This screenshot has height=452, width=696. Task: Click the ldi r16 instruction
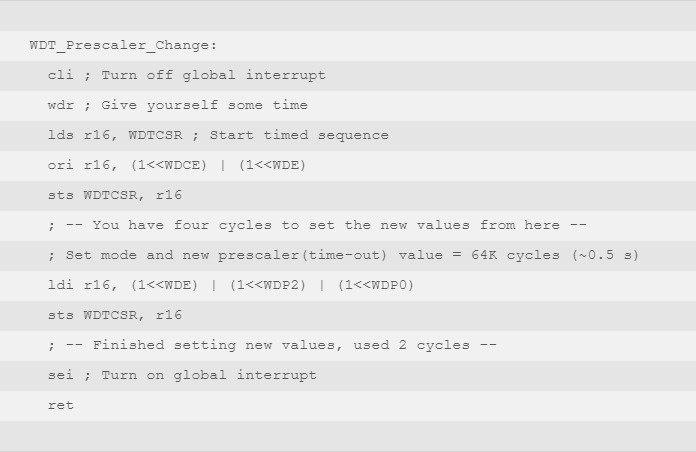[x=231, y=285]
